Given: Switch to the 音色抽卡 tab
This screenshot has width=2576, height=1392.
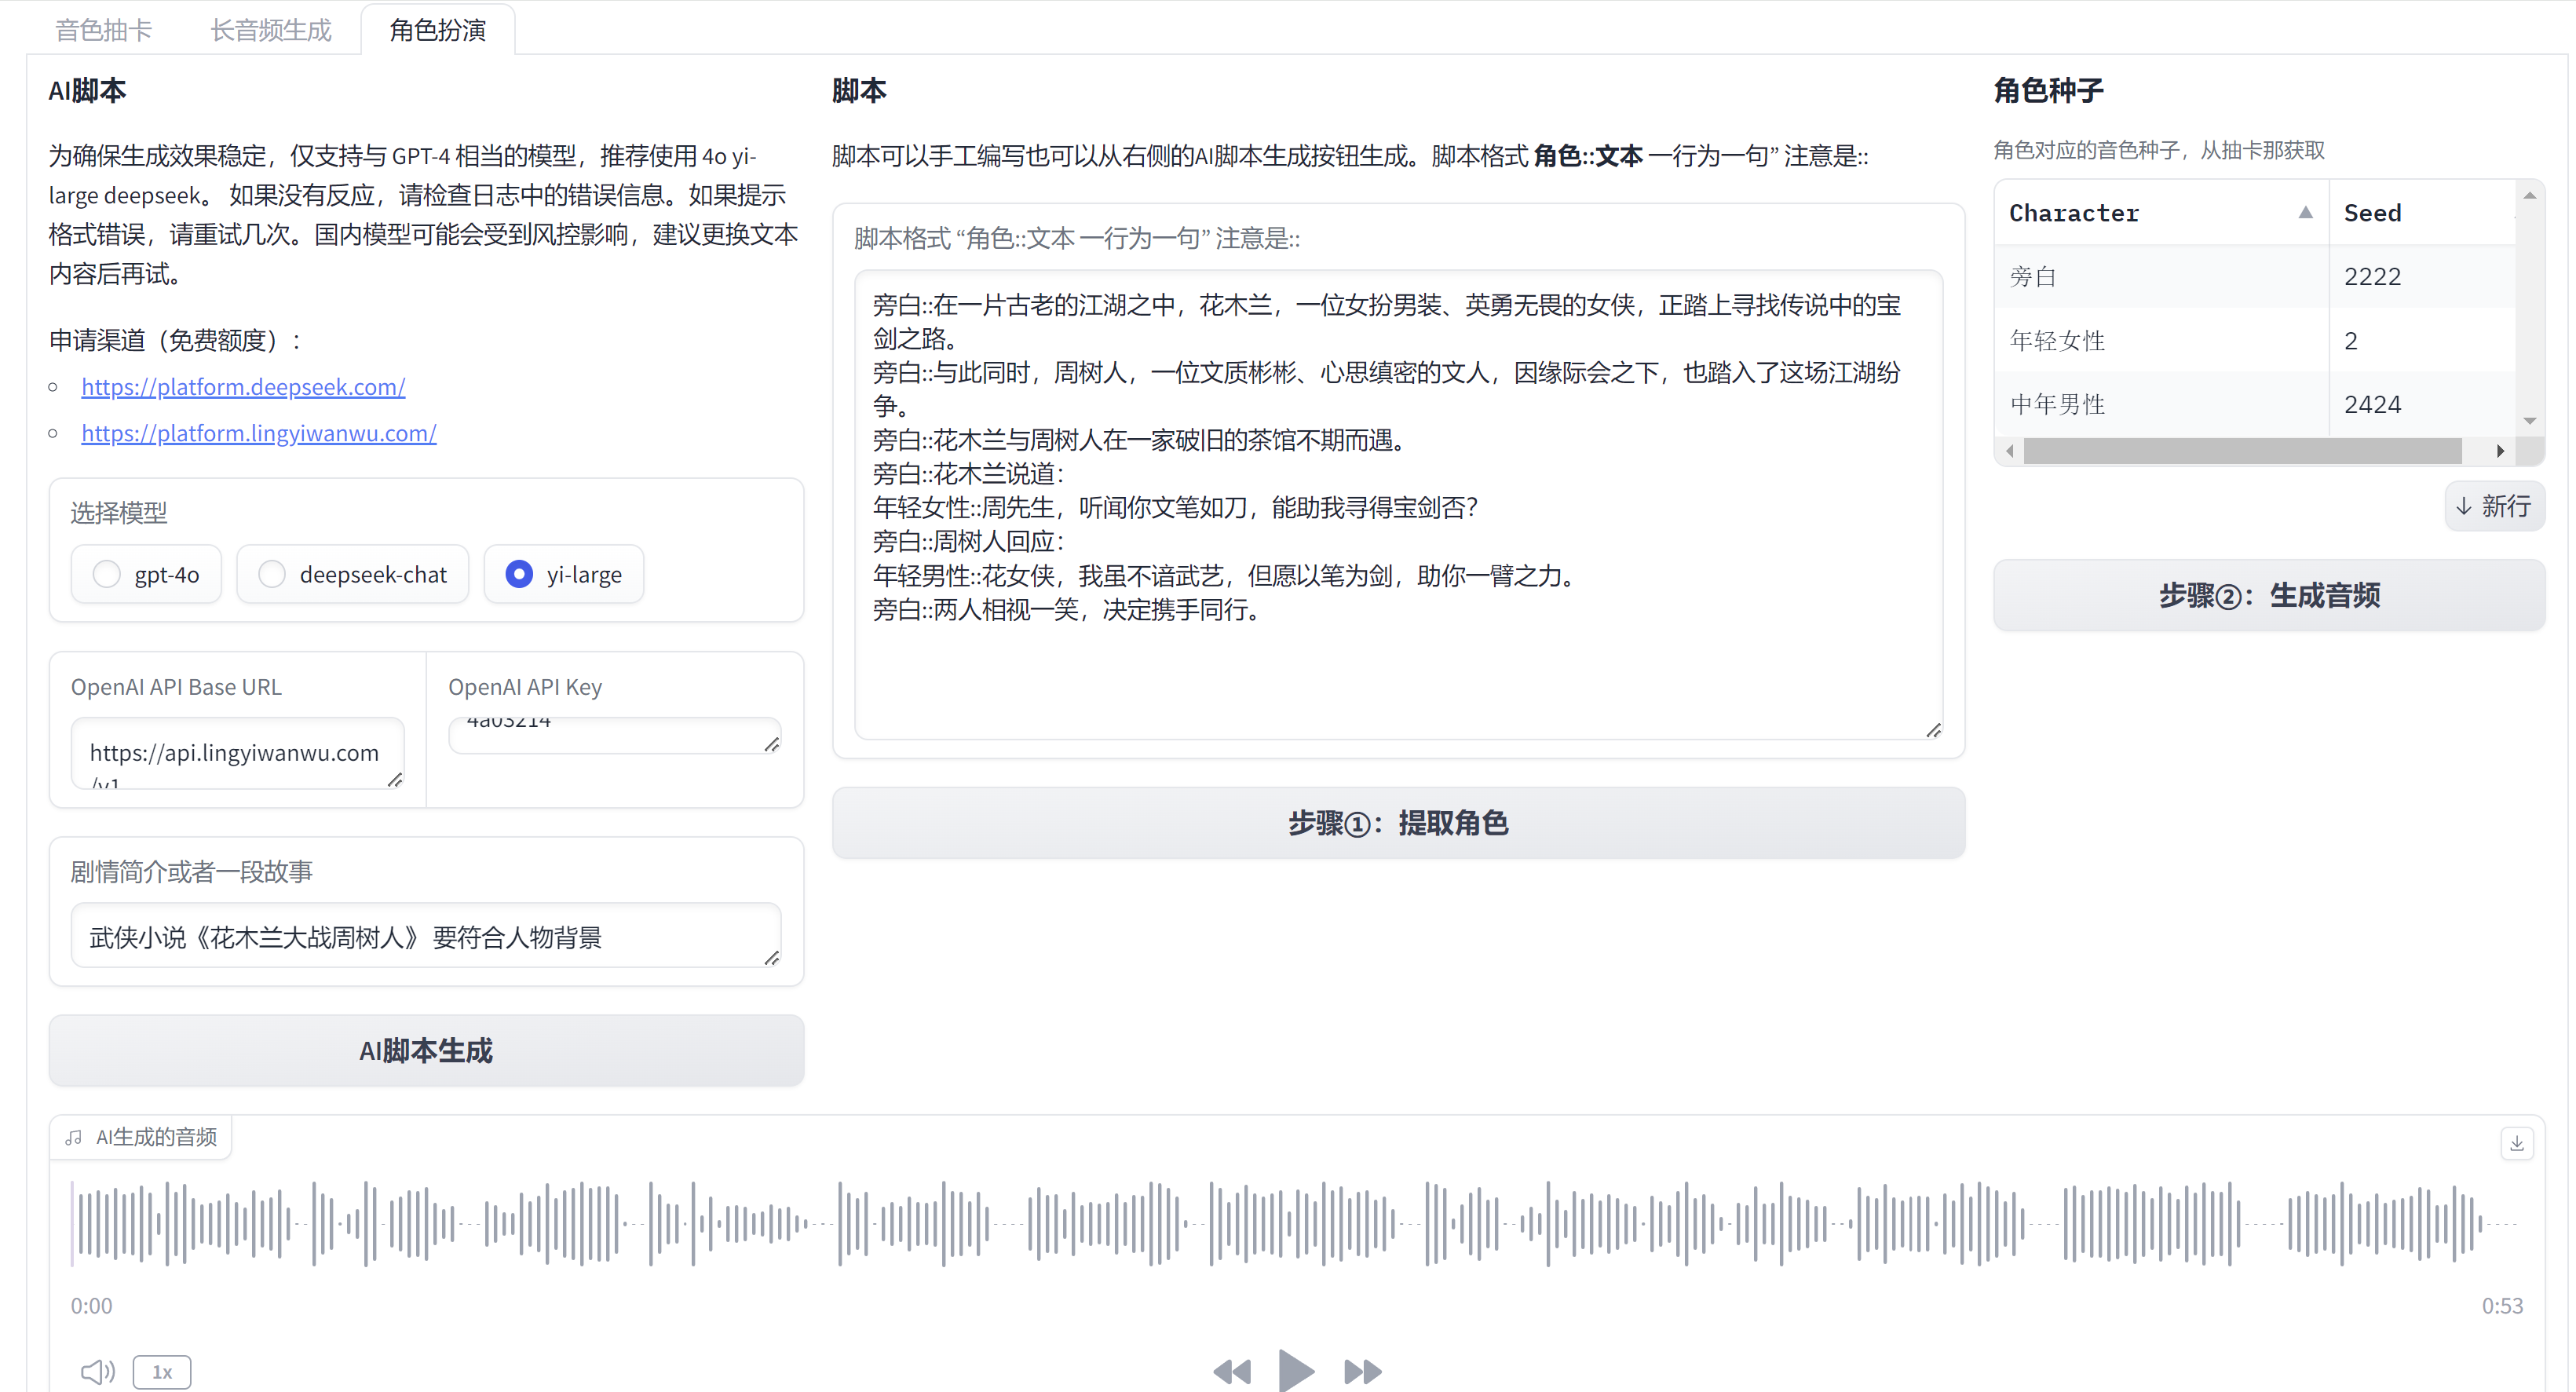Looking at the screenshot, I should (x=103, y=29).
